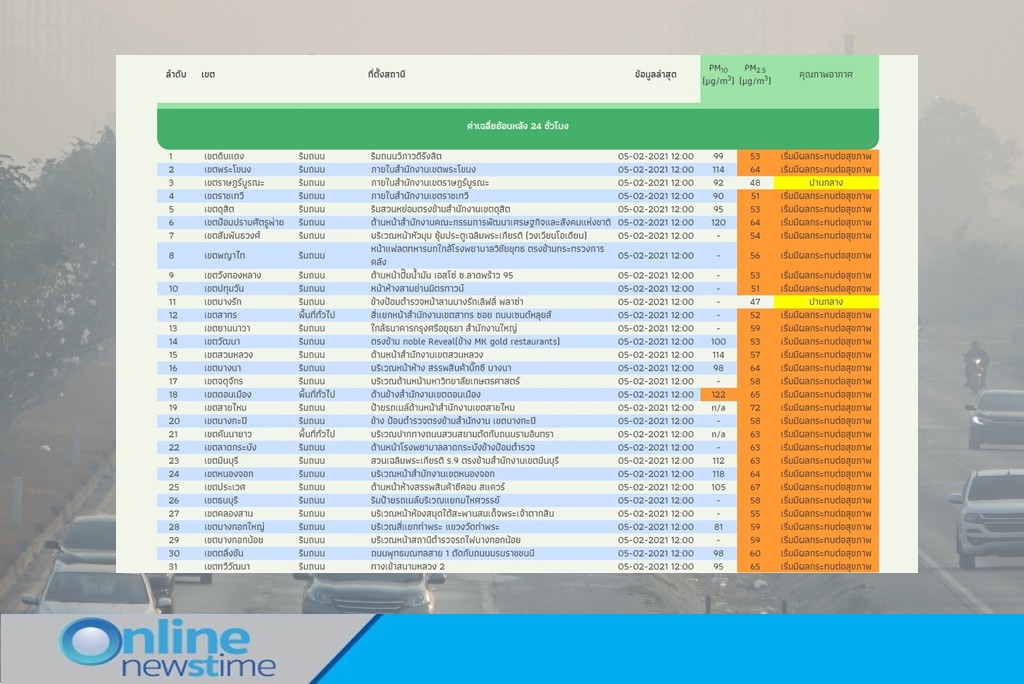Image resolution: width=1024 pixels, height=684 pixels.
Task: Click the ที่ตั้งสถานี column header
Action: (x=386, y=75)
